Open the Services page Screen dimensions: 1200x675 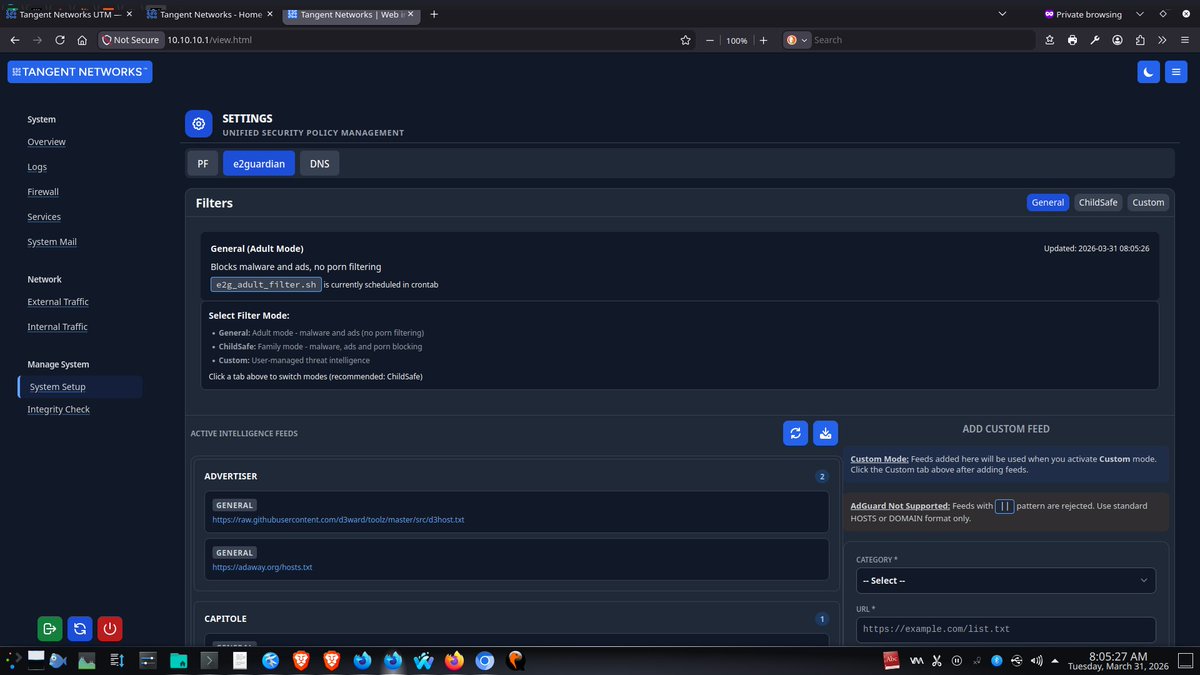(44, 217)
